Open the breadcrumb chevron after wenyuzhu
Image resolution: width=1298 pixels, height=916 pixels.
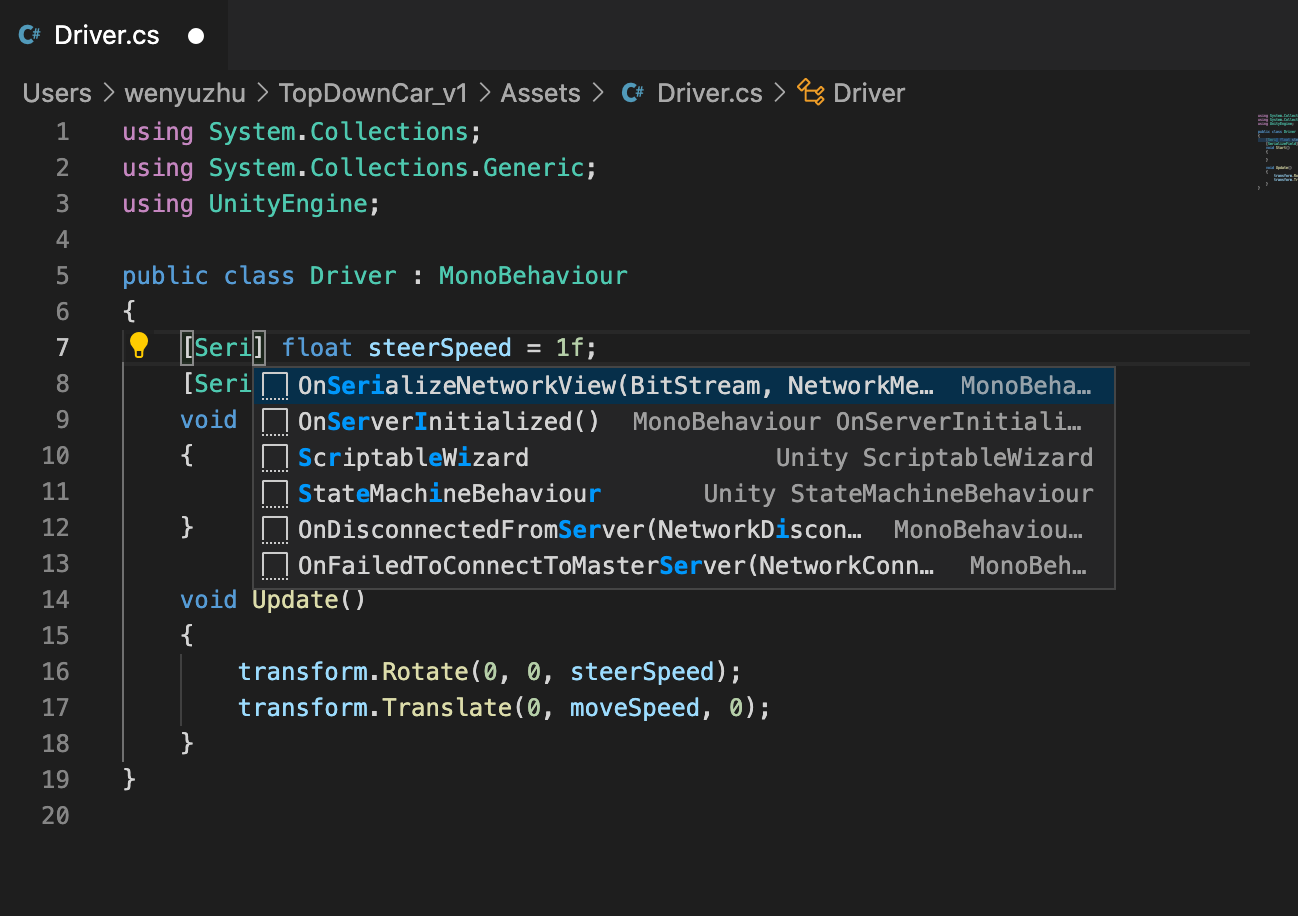[x=264, y=92]
